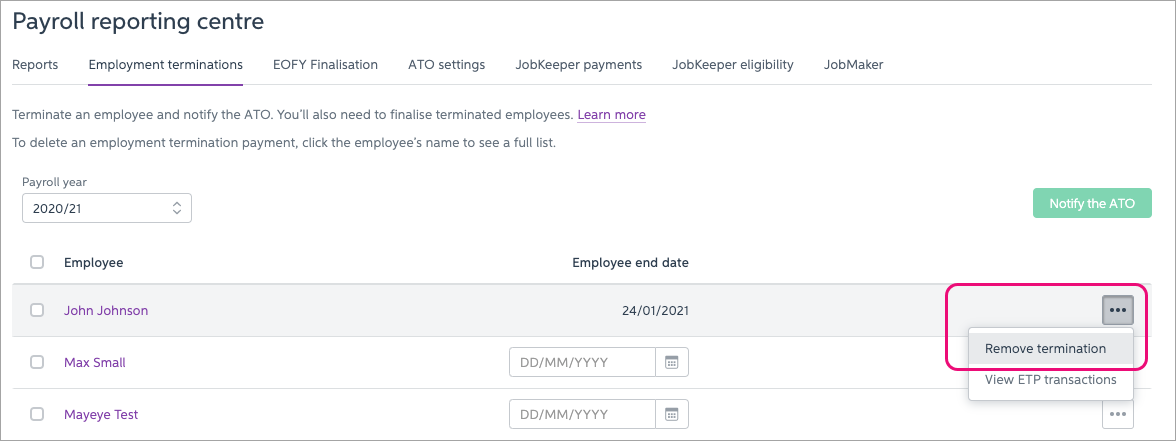Image resolution: width=1176 pixels, height=441 pixels.
Task: Open John Johnson's employee link
Action: point(106,310)
